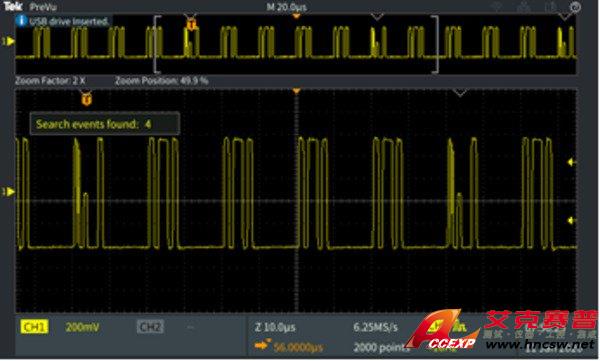
Task: Toggle the CH2 channel badge
Action: point(150,327)
